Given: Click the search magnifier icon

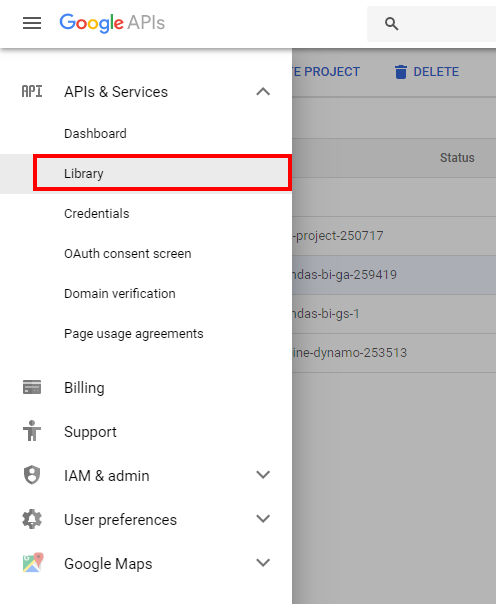Looking at the screenshot, I should click(391, 23).
